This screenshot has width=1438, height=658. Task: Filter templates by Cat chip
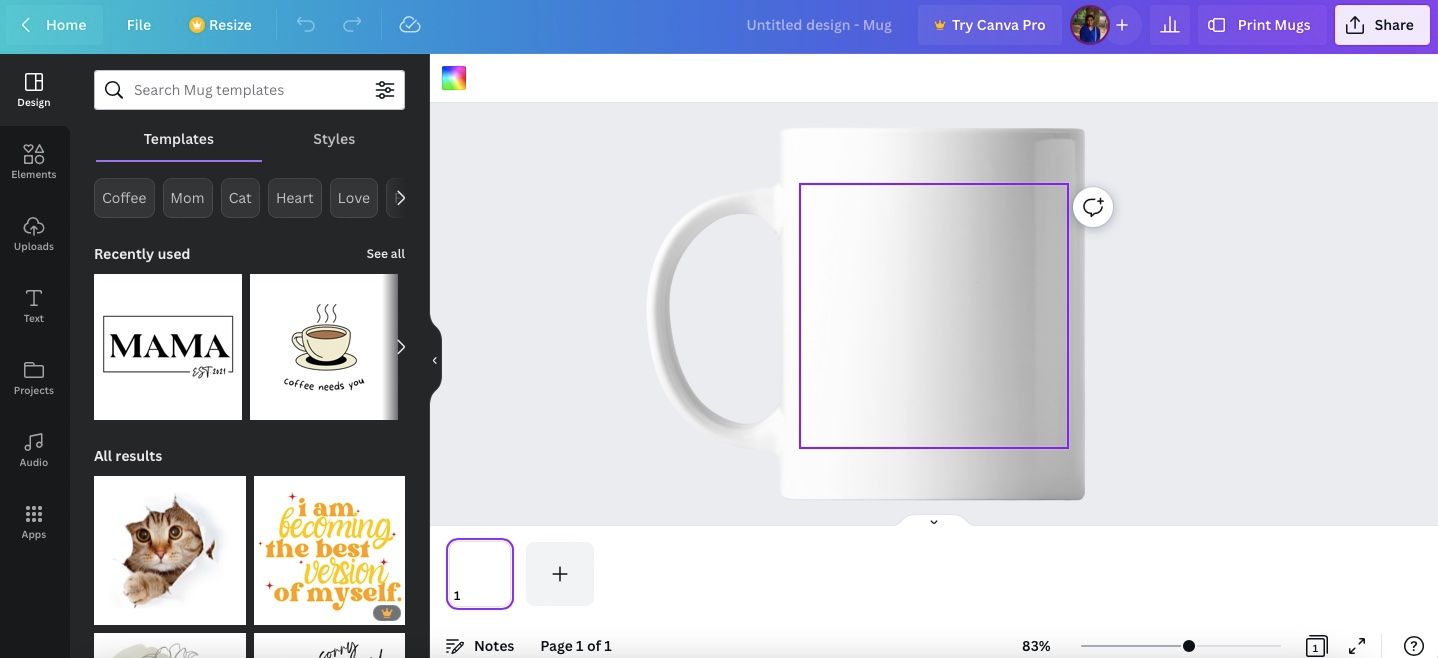(x=240, y=198)
